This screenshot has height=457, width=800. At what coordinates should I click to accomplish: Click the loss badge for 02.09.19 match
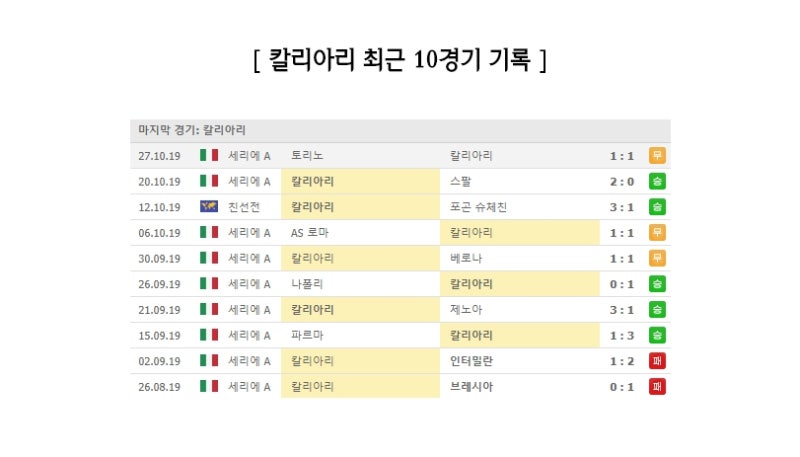[657, 360]
